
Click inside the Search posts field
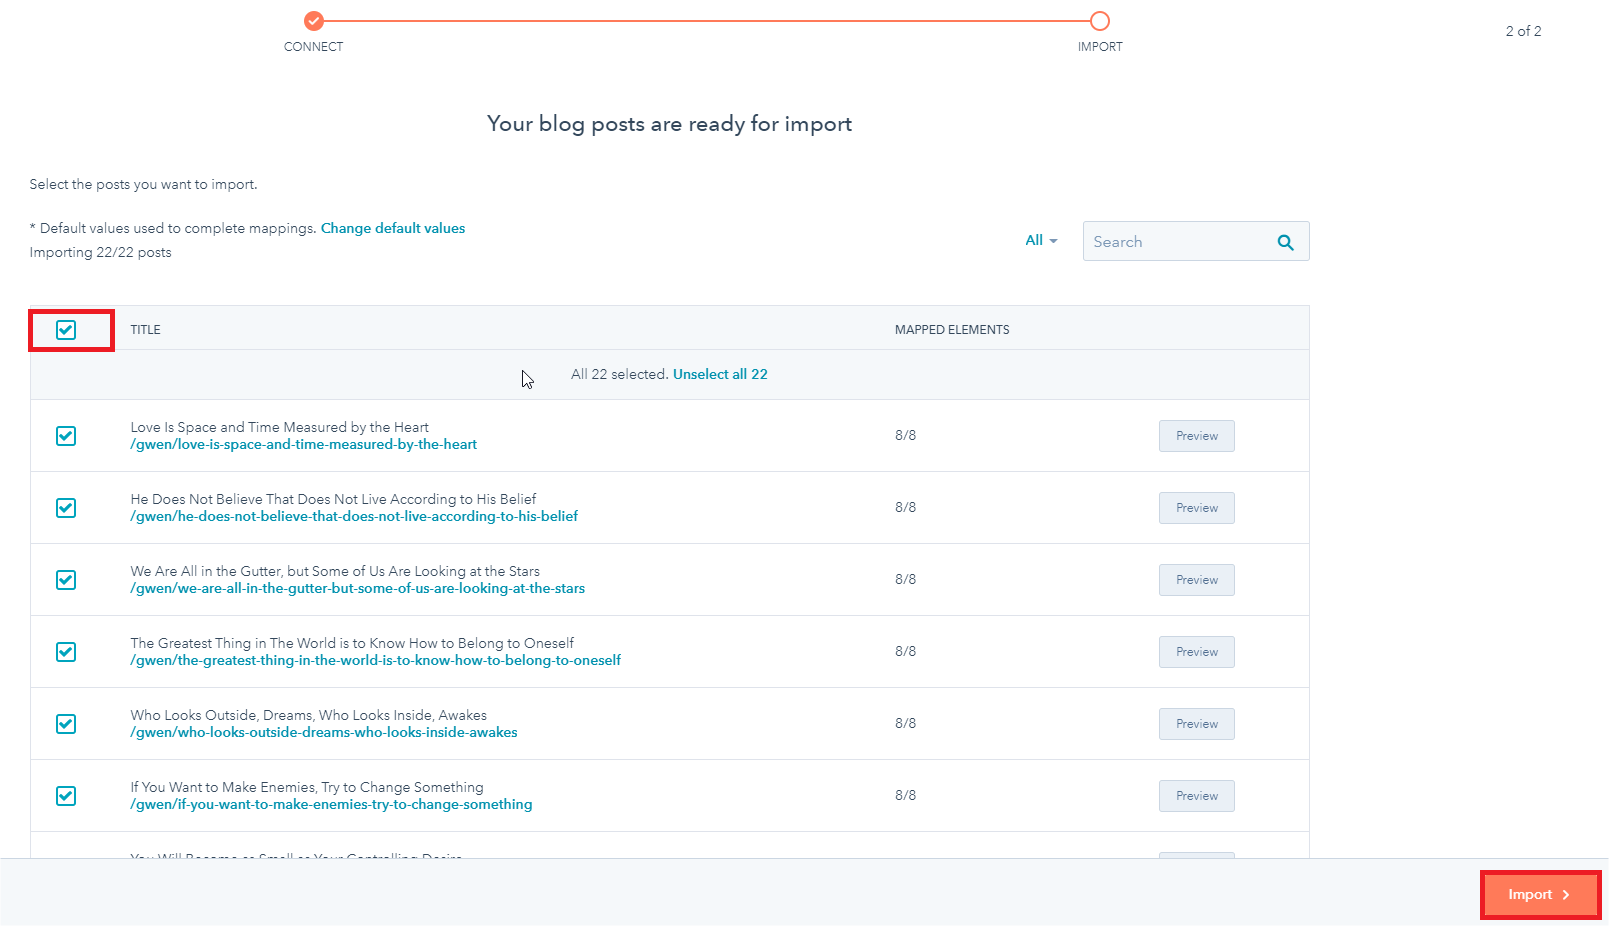click(x=1175, y=242)
